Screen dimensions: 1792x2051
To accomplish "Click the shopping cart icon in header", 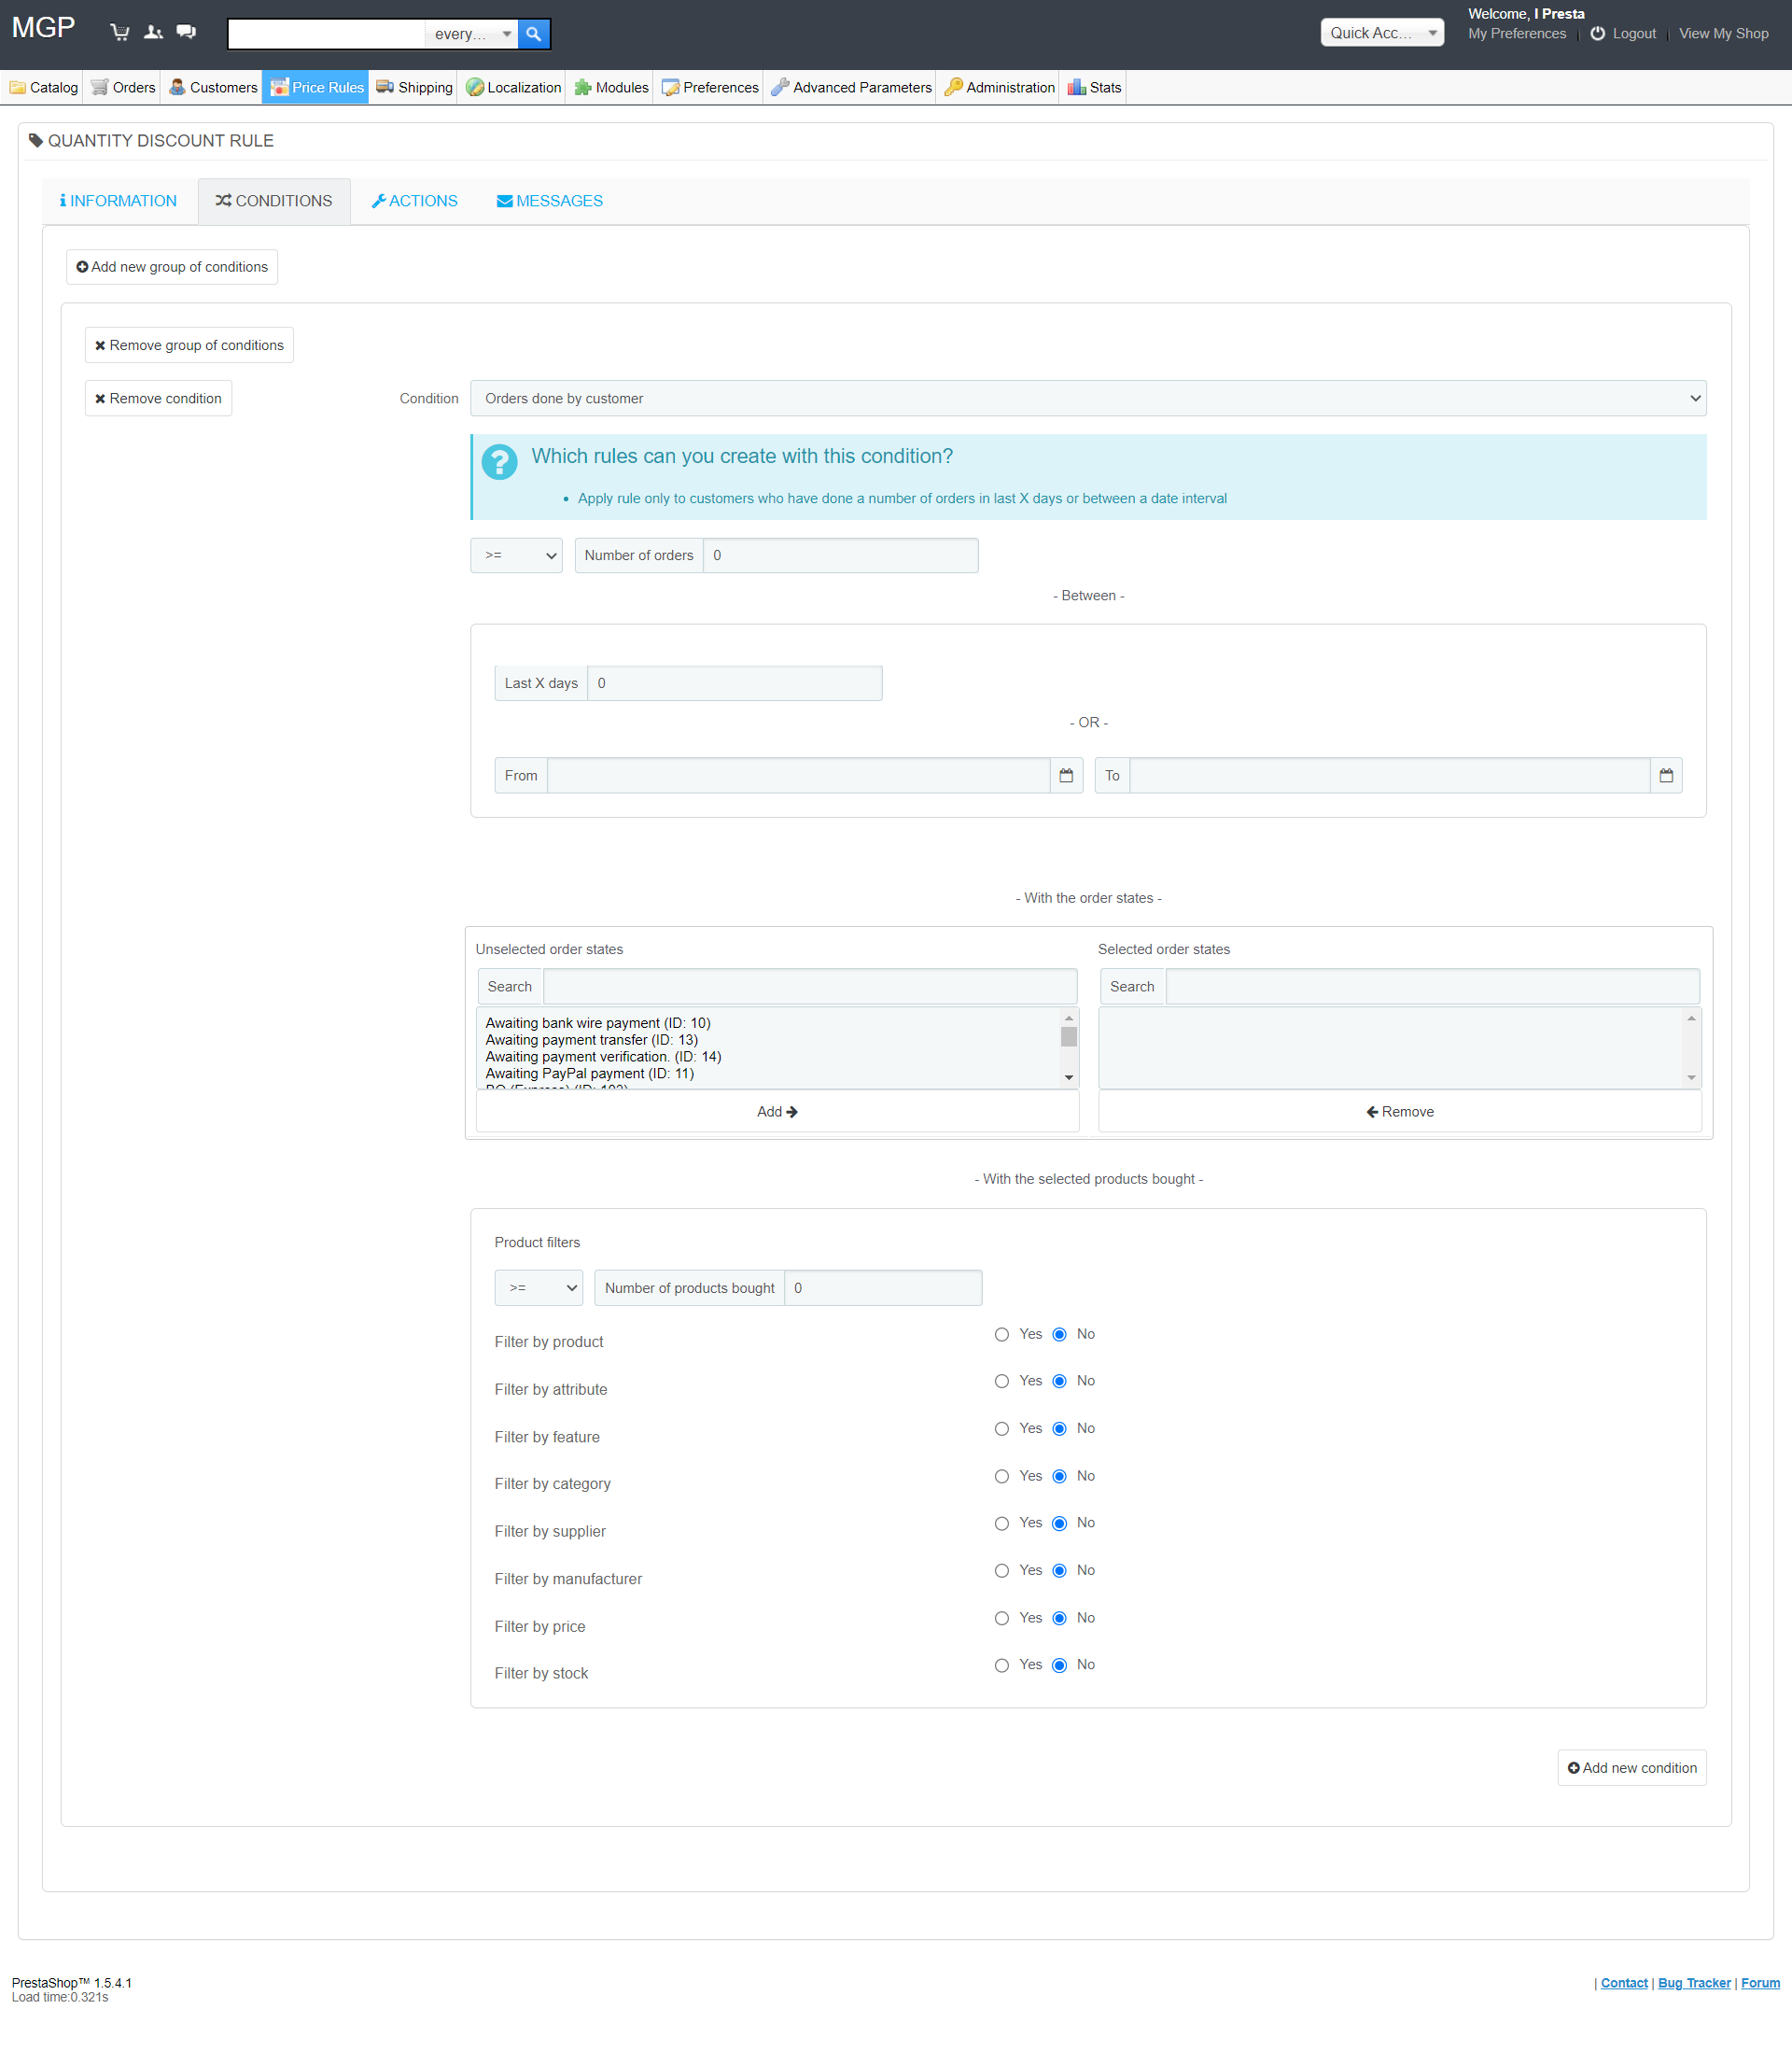I will coord(120,32).
